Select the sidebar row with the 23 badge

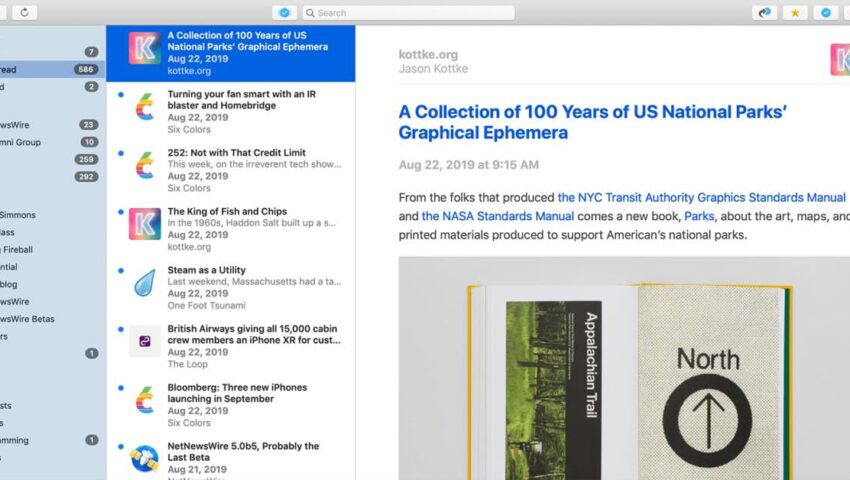click(x=51, y=125)
